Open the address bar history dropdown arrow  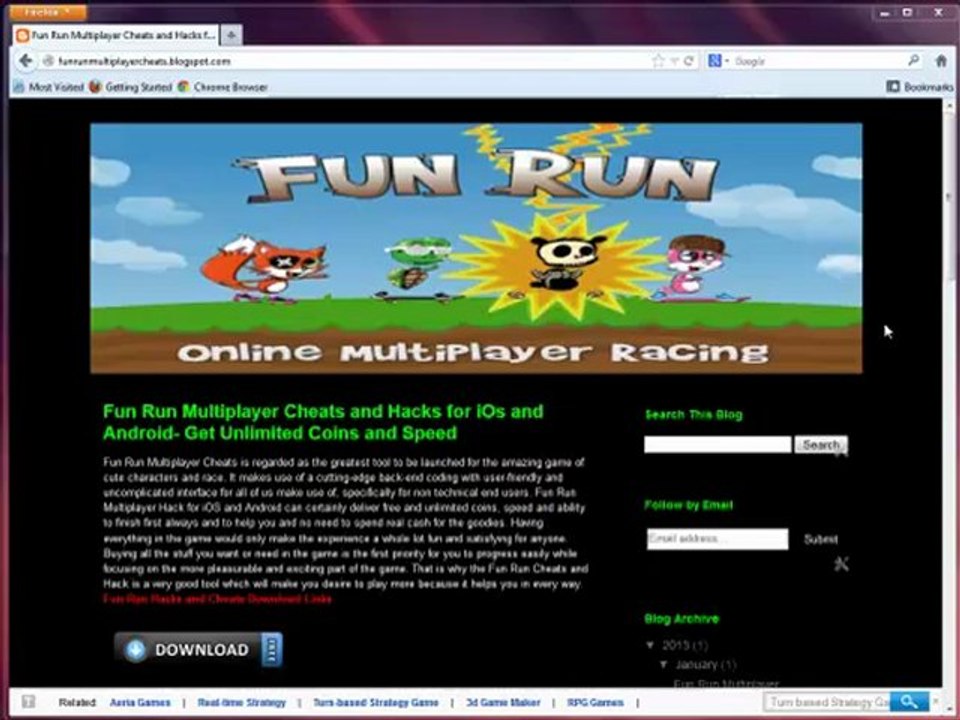pyautogui.click(x=674, y=61)
